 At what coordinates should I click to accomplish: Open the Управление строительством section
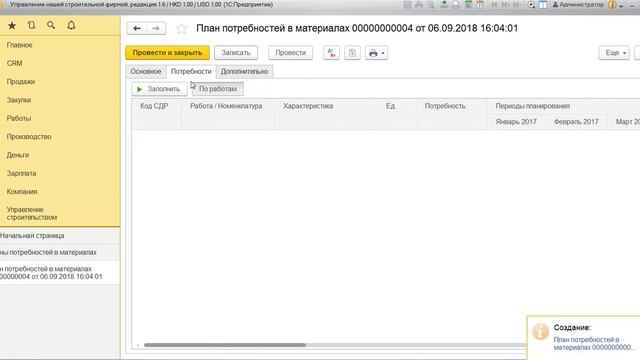click(x=32, y=213)
